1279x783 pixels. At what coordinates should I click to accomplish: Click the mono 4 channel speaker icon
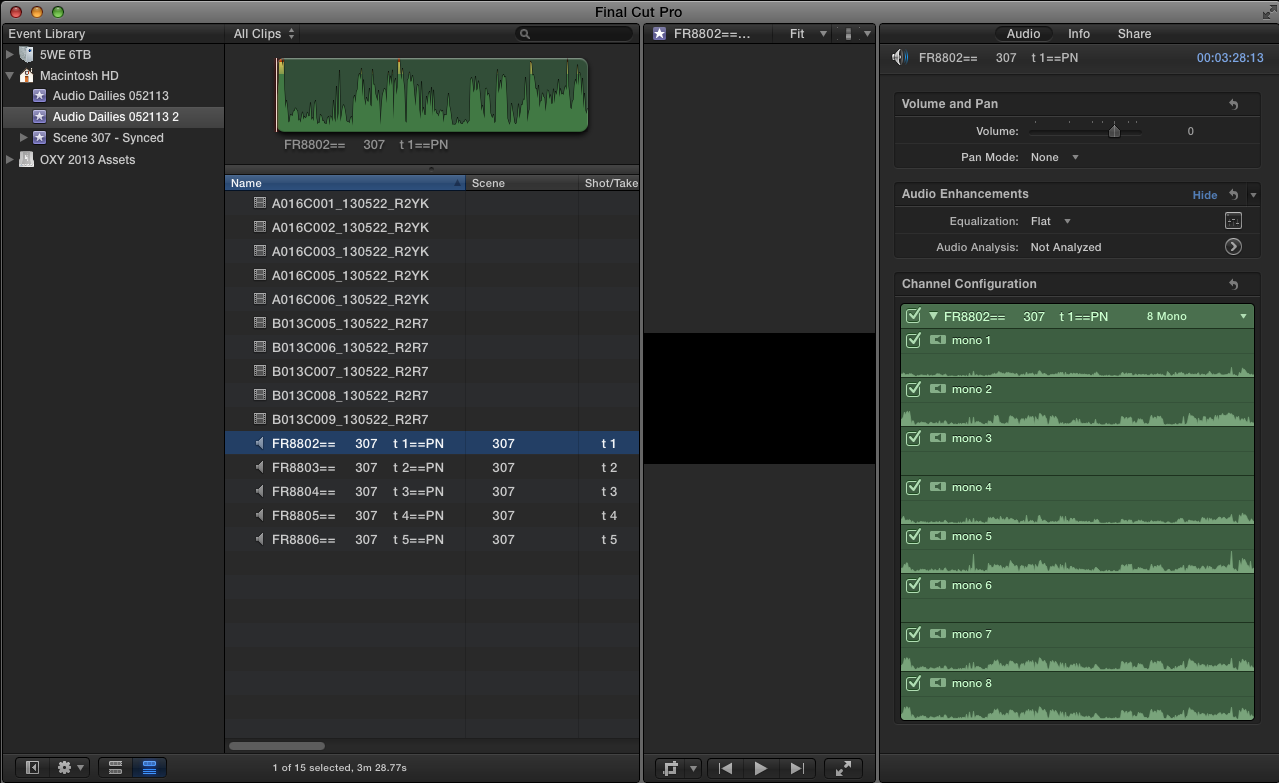(x=938, y=487)
